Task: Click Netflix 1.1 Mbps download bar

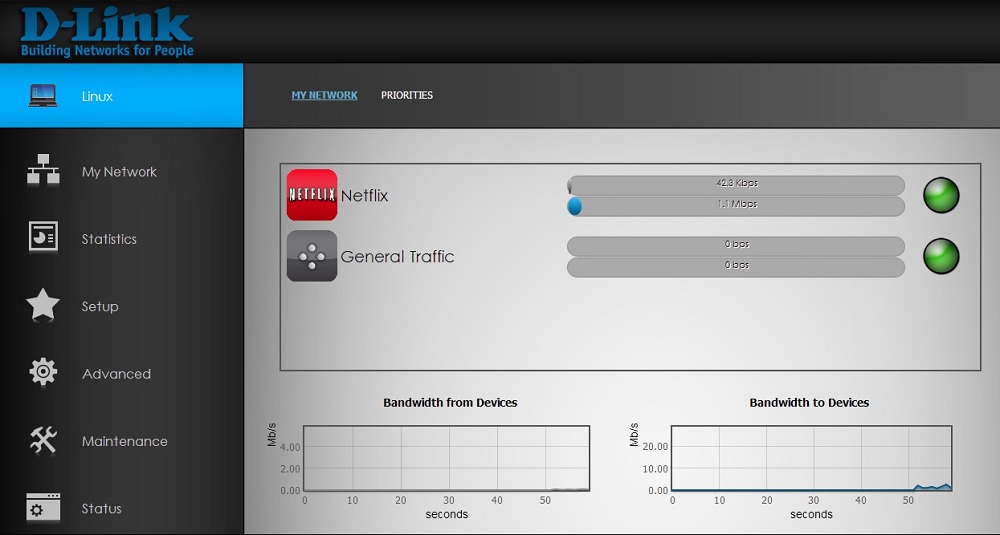Action: click(736, 206)
